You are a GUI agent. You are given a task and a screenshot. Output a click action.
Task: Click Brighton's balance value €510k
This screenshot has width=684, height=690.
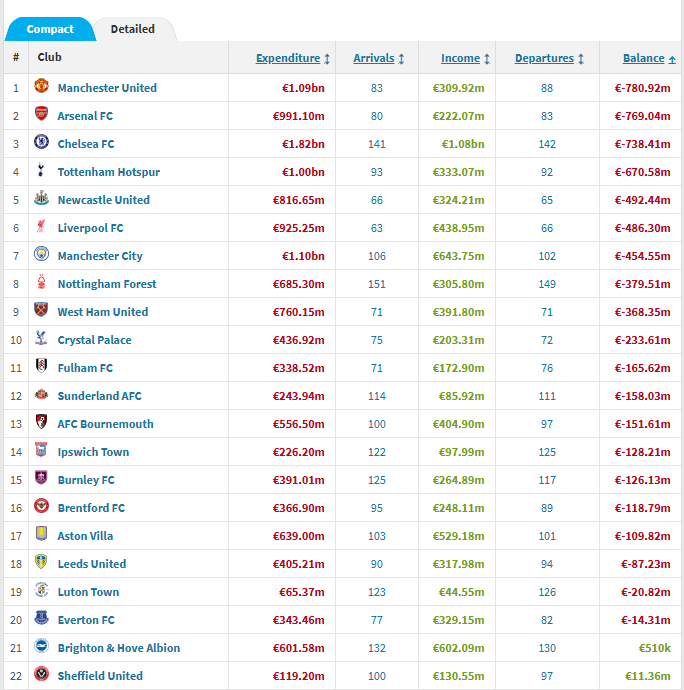tap(655, 648)
